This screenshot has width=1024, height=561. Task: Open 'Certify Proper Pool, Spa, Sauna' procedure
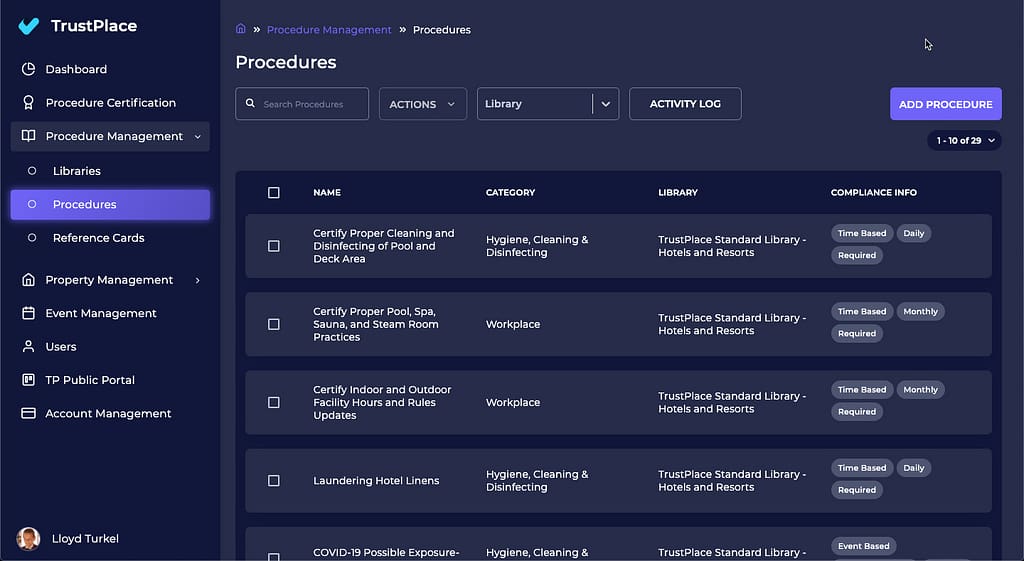pyautogui.click(x=376, y=325)
